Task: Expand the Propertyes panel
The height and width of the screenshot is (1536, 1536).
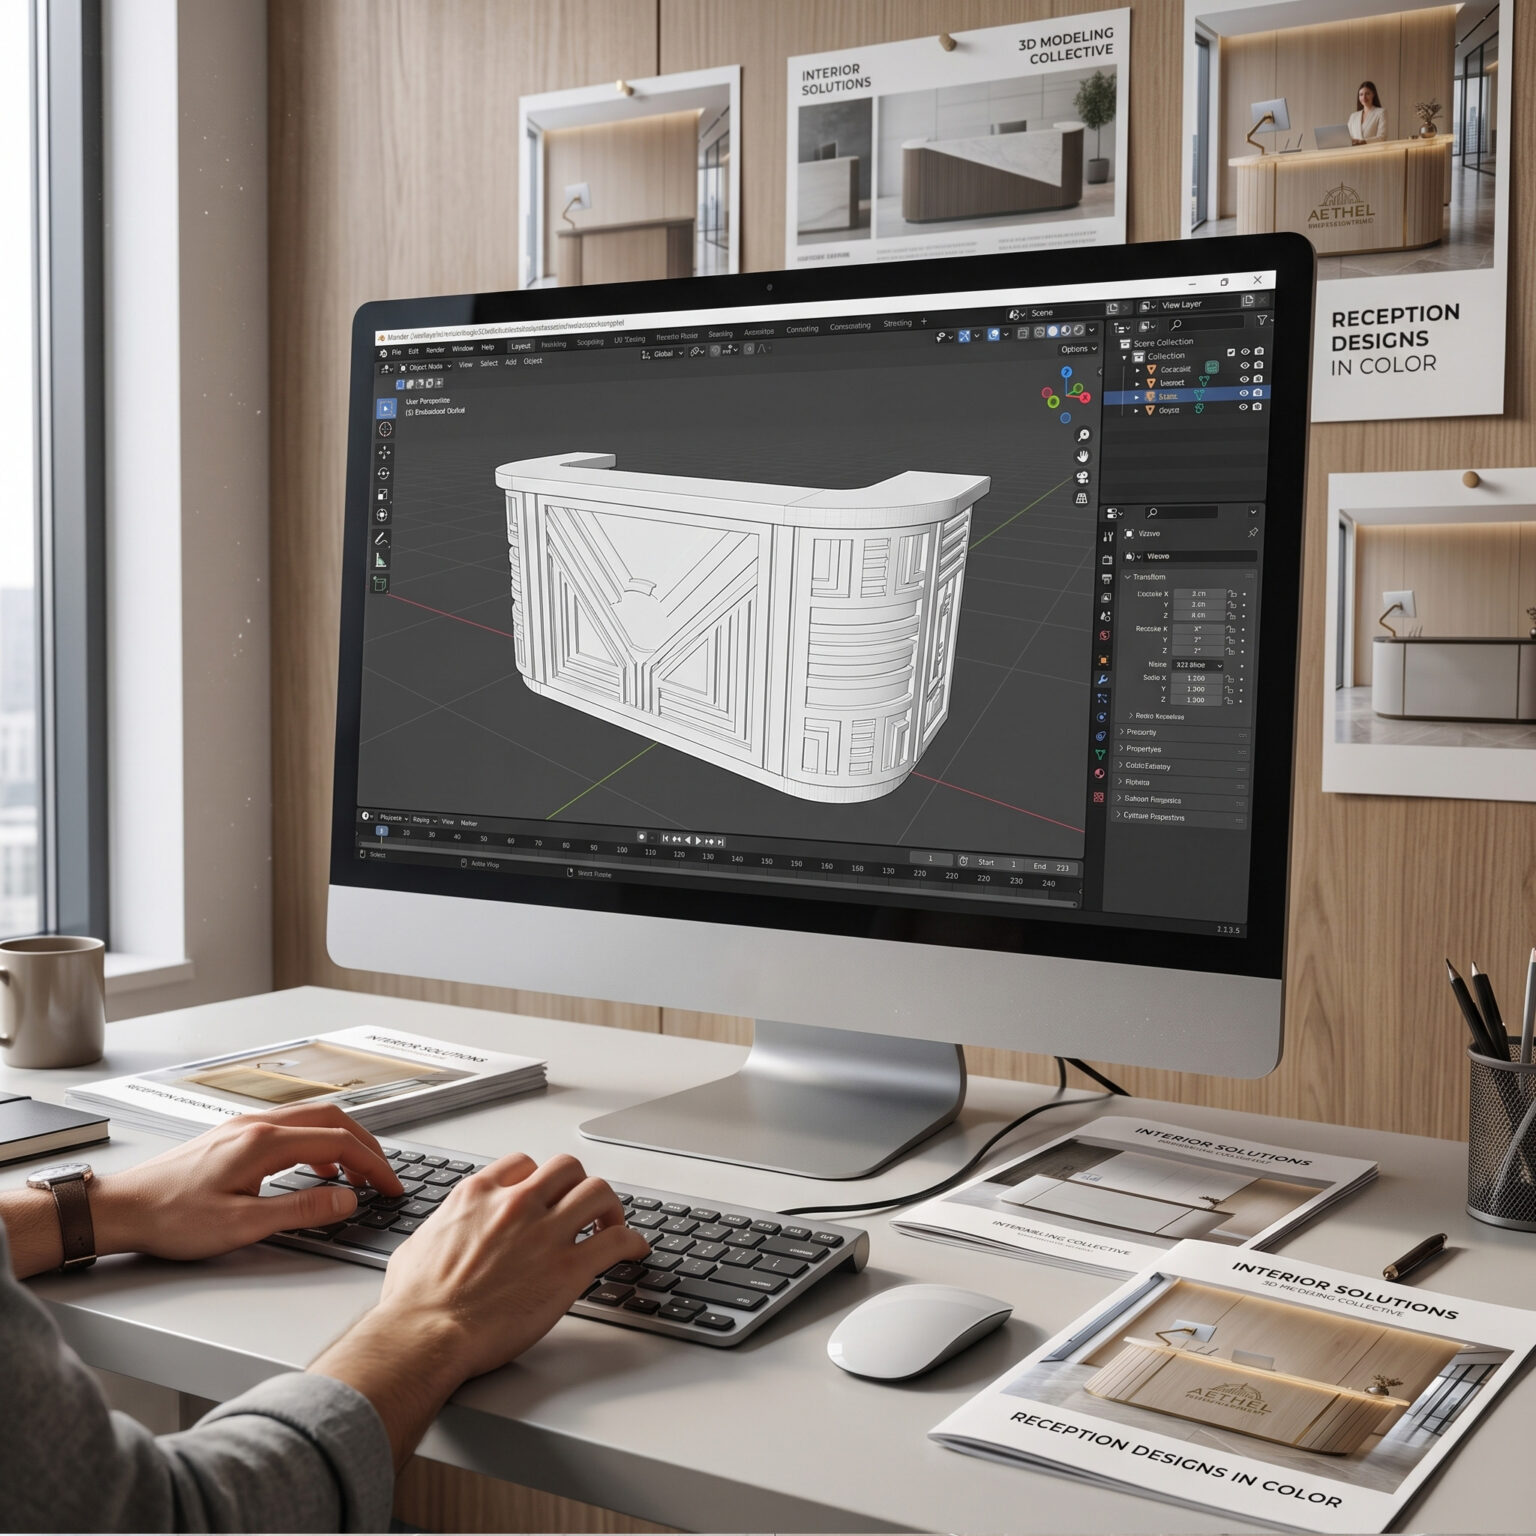Action: pyautogui.click(x=1182, y=749)
